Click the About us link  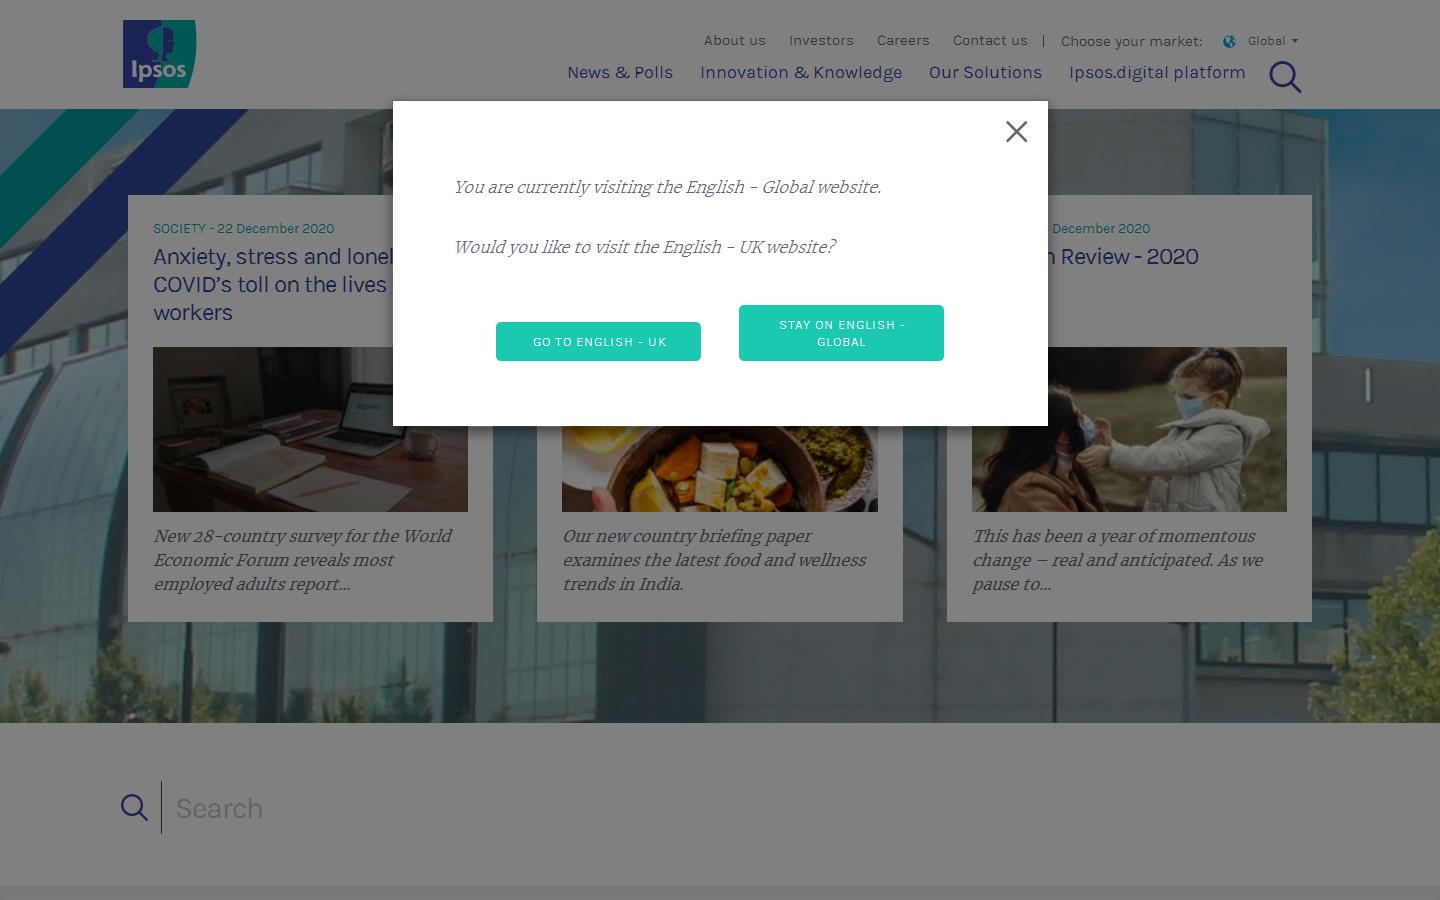[734, 40]
